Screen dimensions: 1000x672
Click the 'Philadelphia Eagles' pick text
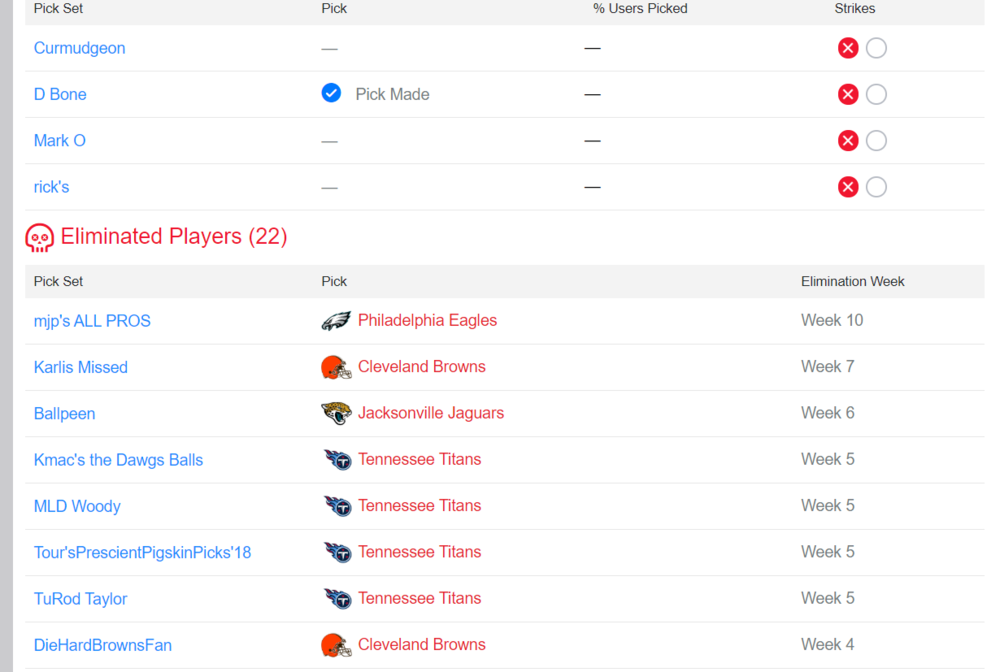[427, 320]
